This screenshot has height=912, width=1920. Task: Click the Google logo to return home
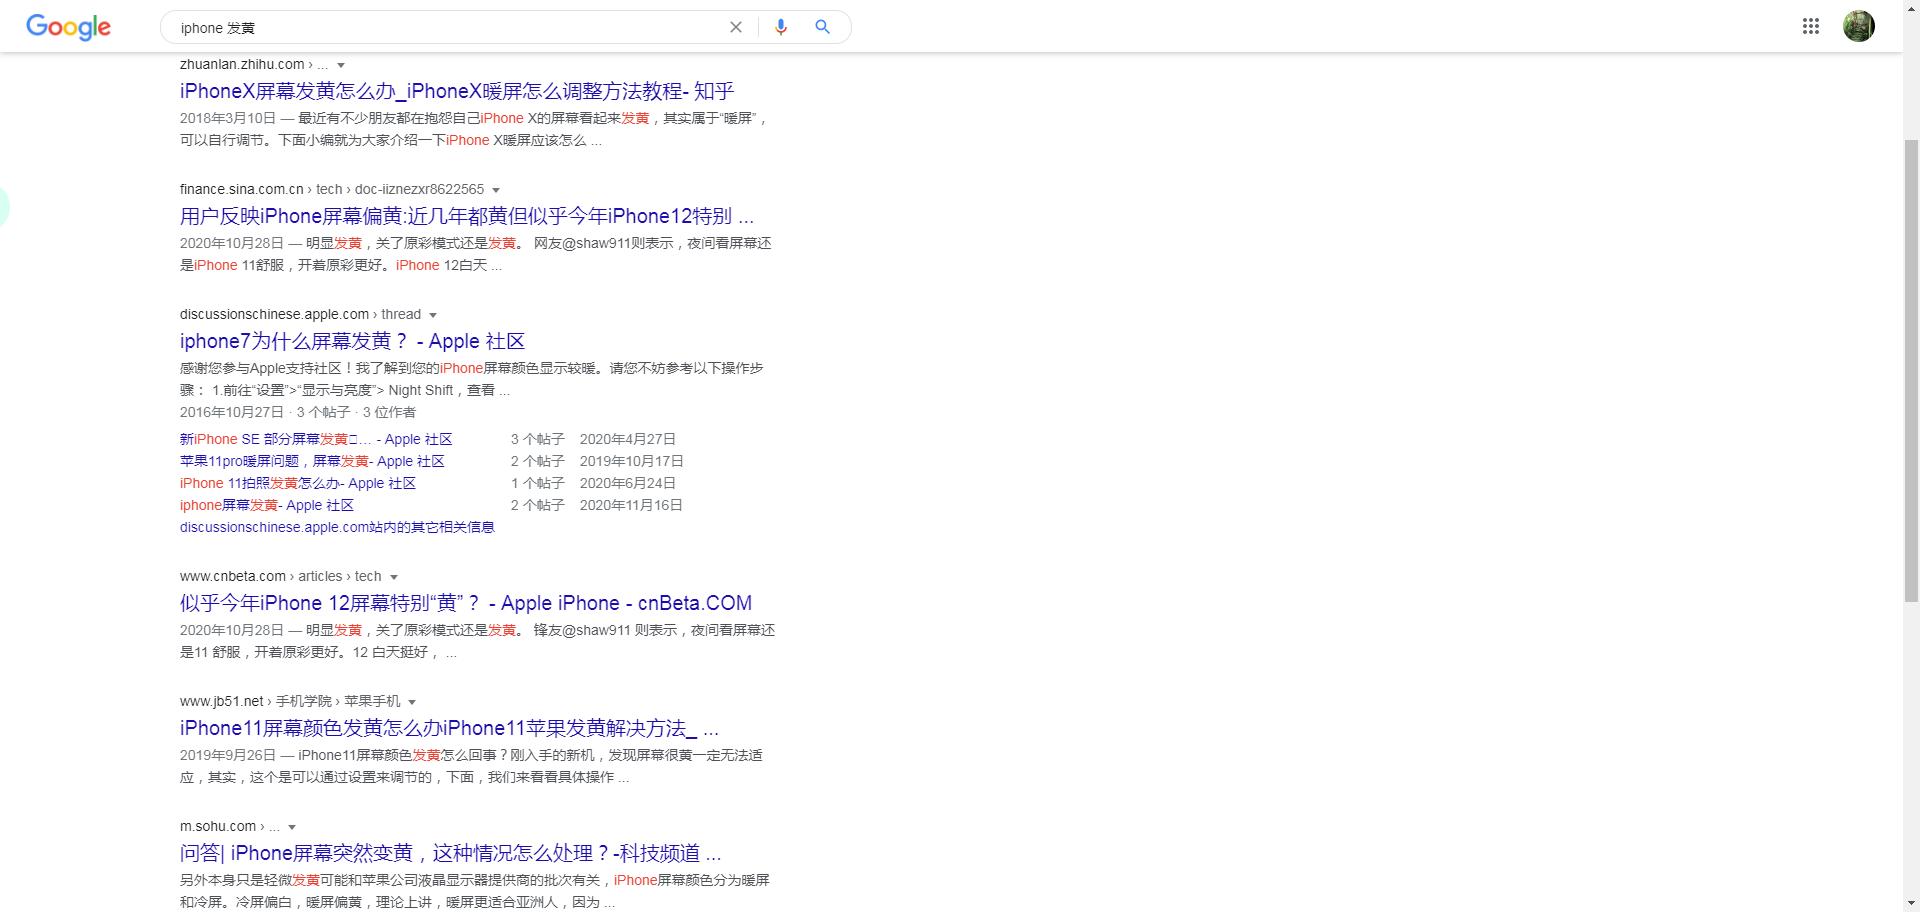point(67,27)
